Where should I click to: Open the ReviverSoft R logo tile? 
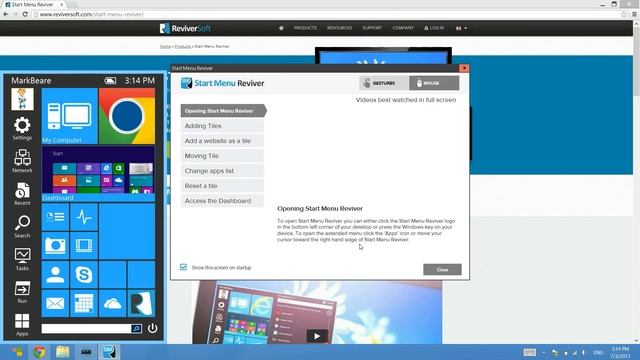click(141, 303)
